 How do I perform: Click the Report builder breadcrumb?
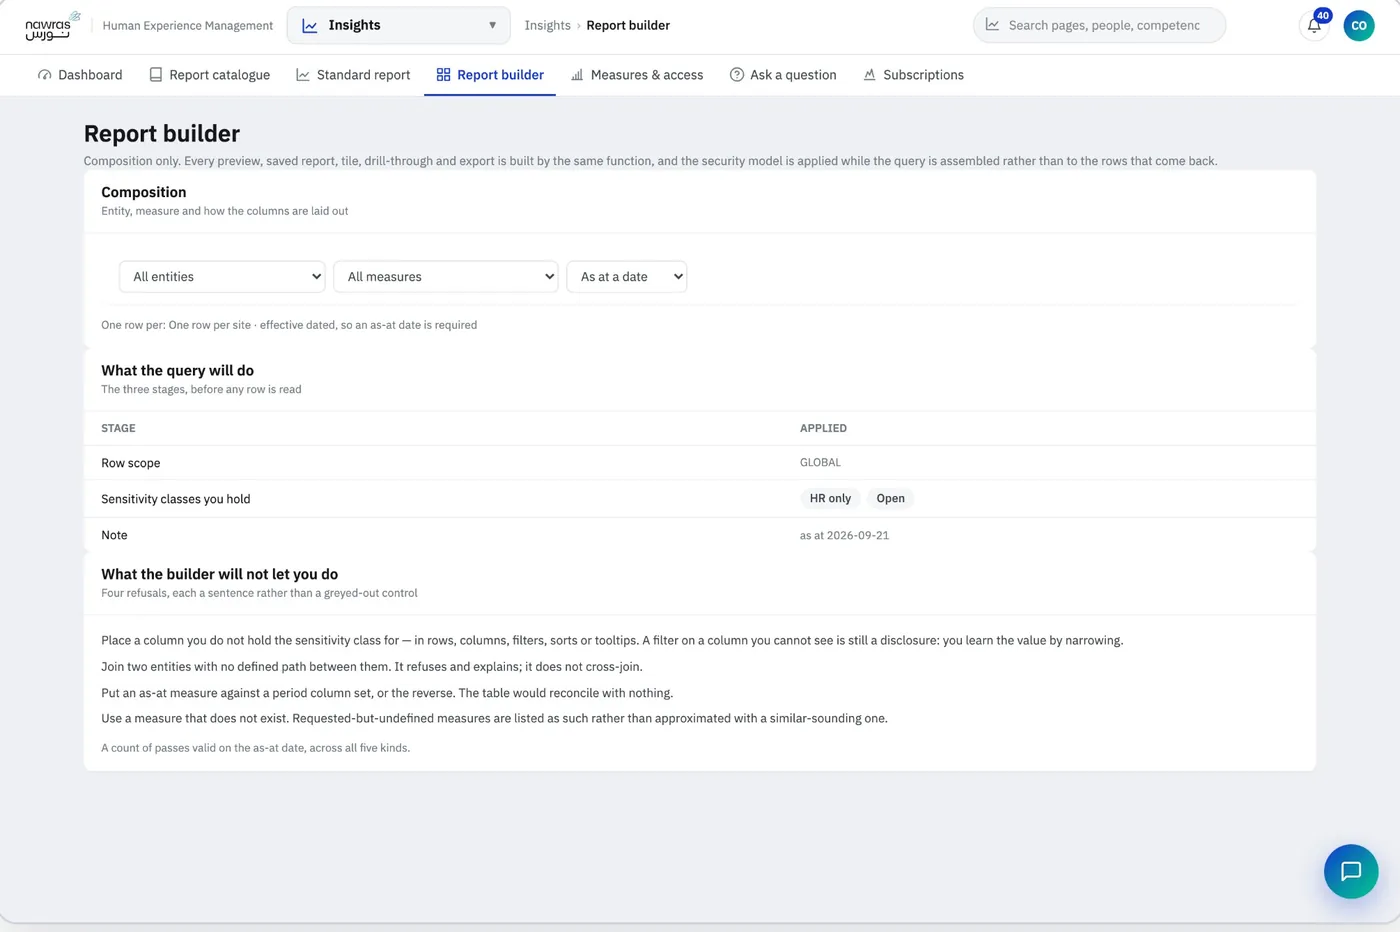pyautogui.click(x=628, y=26)
